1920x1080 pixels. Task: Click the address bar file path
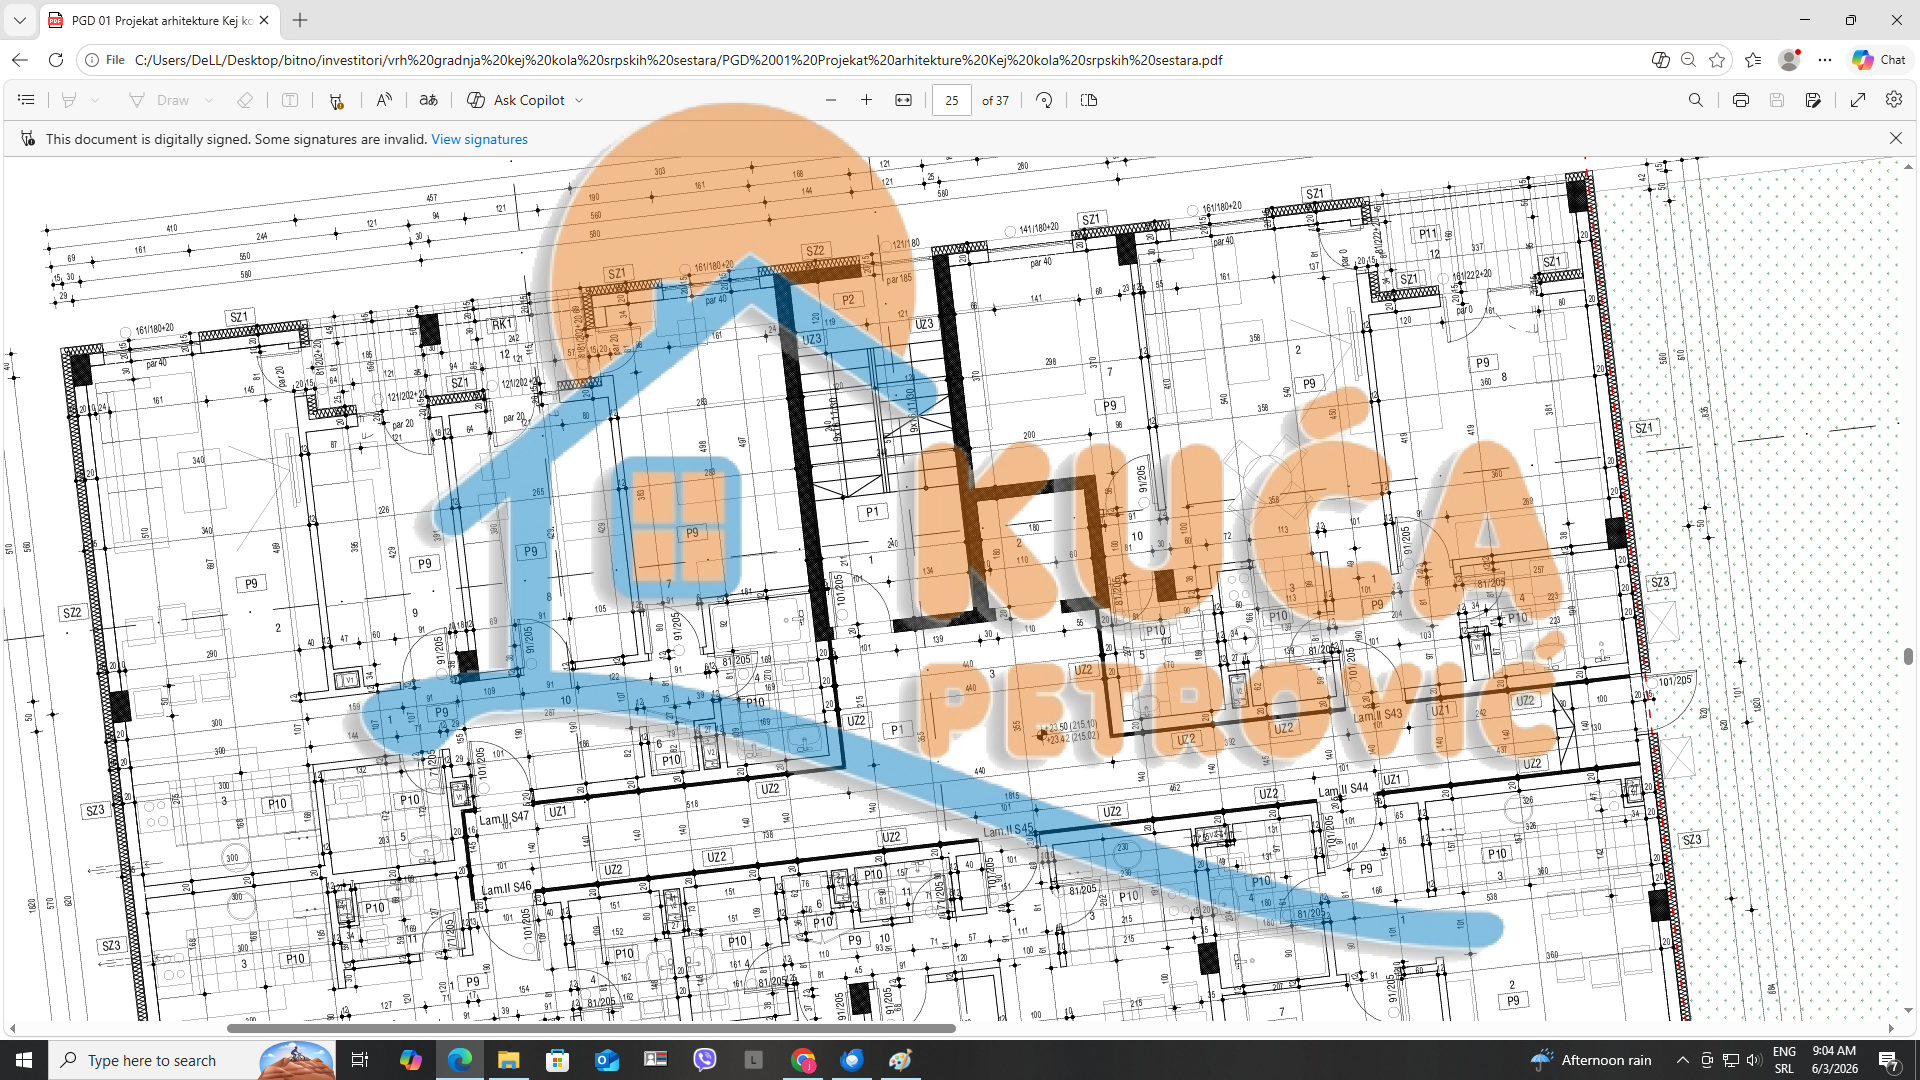[x=678, y=60]
